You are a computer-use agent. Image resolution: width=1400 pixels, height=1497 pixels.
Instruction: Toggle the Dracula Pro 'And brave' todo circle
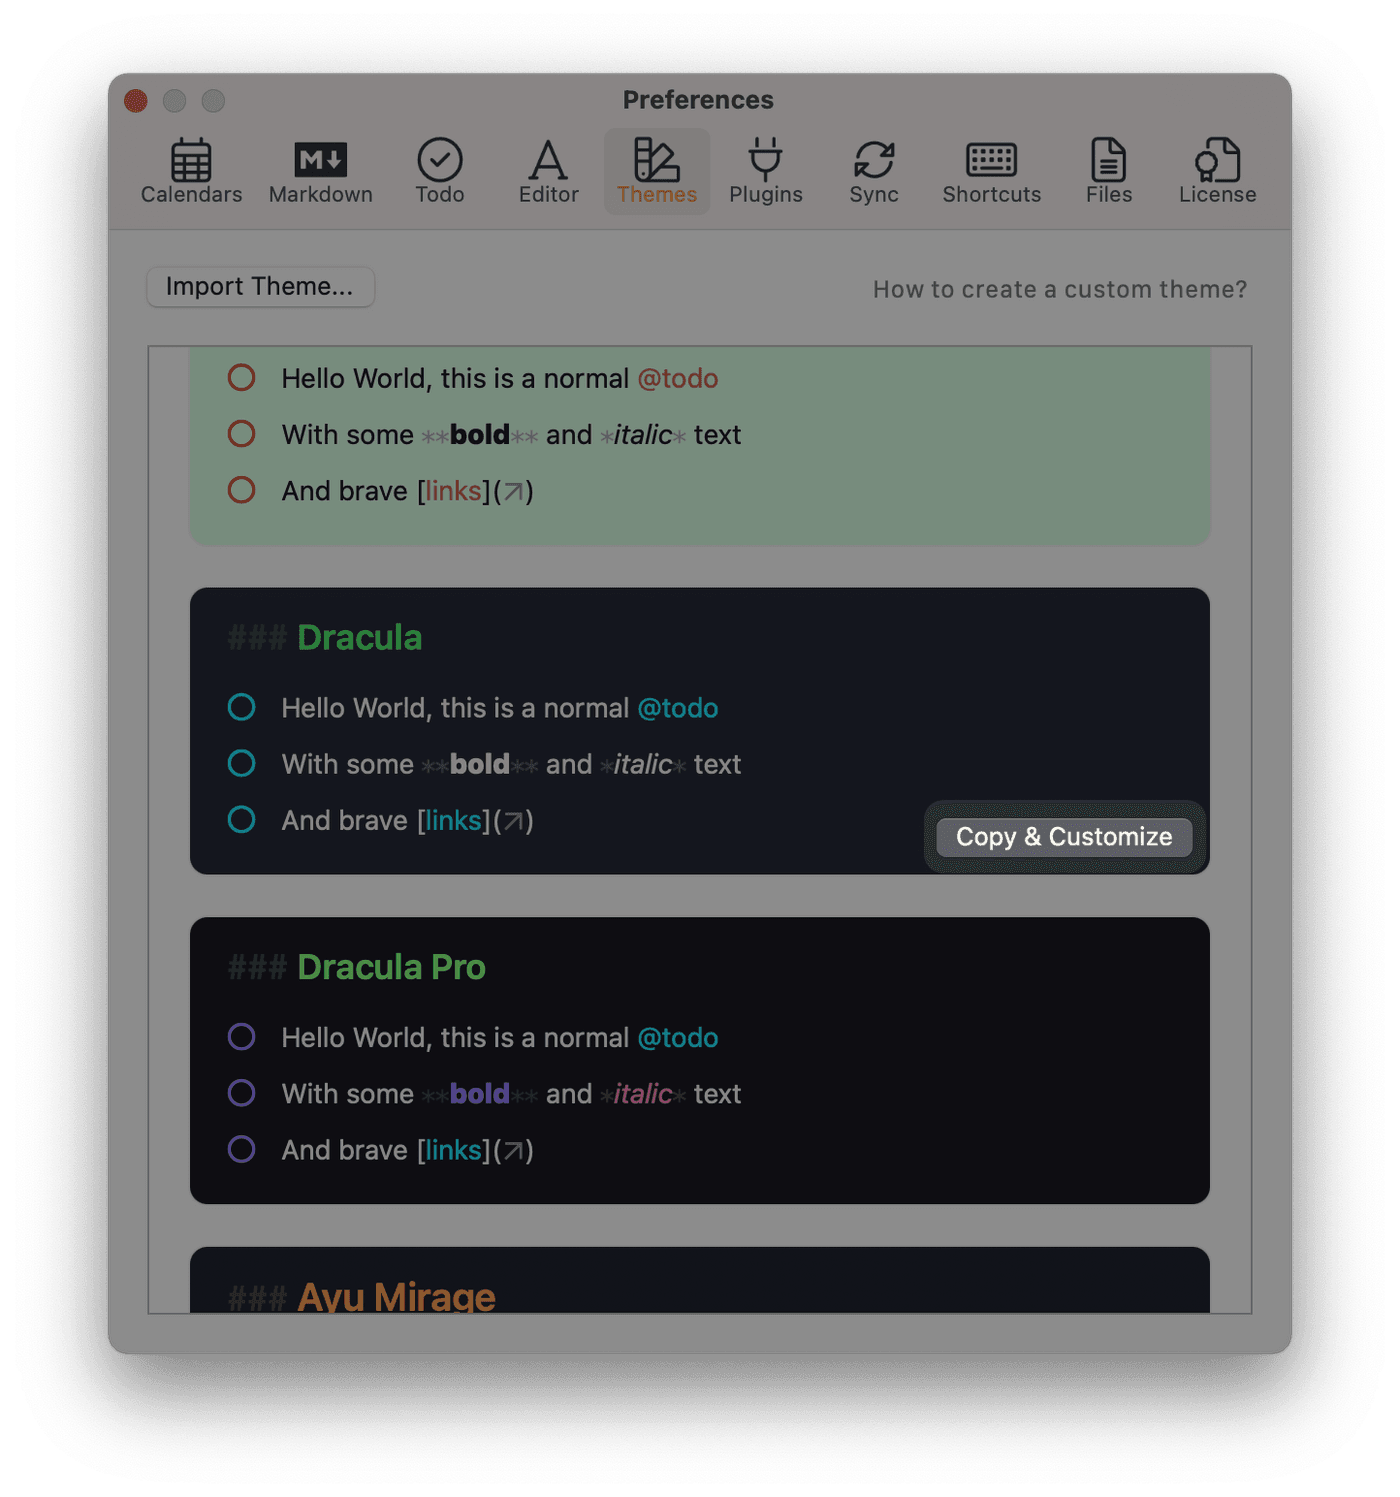pyautogui.click(x=241, y=1149)
